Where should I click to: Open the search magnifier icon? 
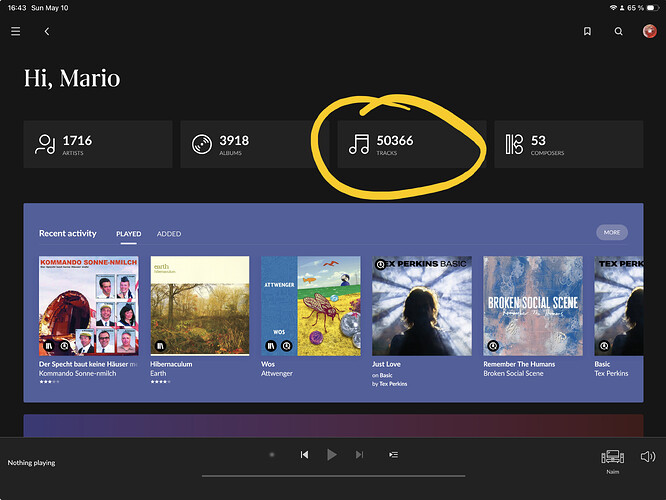click(x=618, y=31)
